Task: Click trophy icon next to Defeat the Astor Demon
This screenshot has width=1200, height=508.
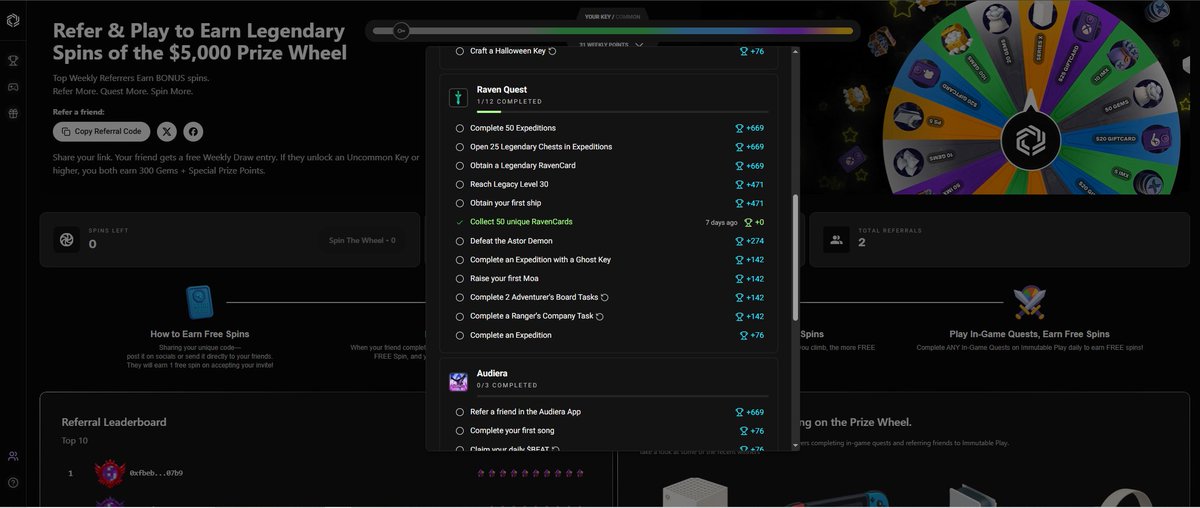Action: pyautogui.click(x=740, y=241)
